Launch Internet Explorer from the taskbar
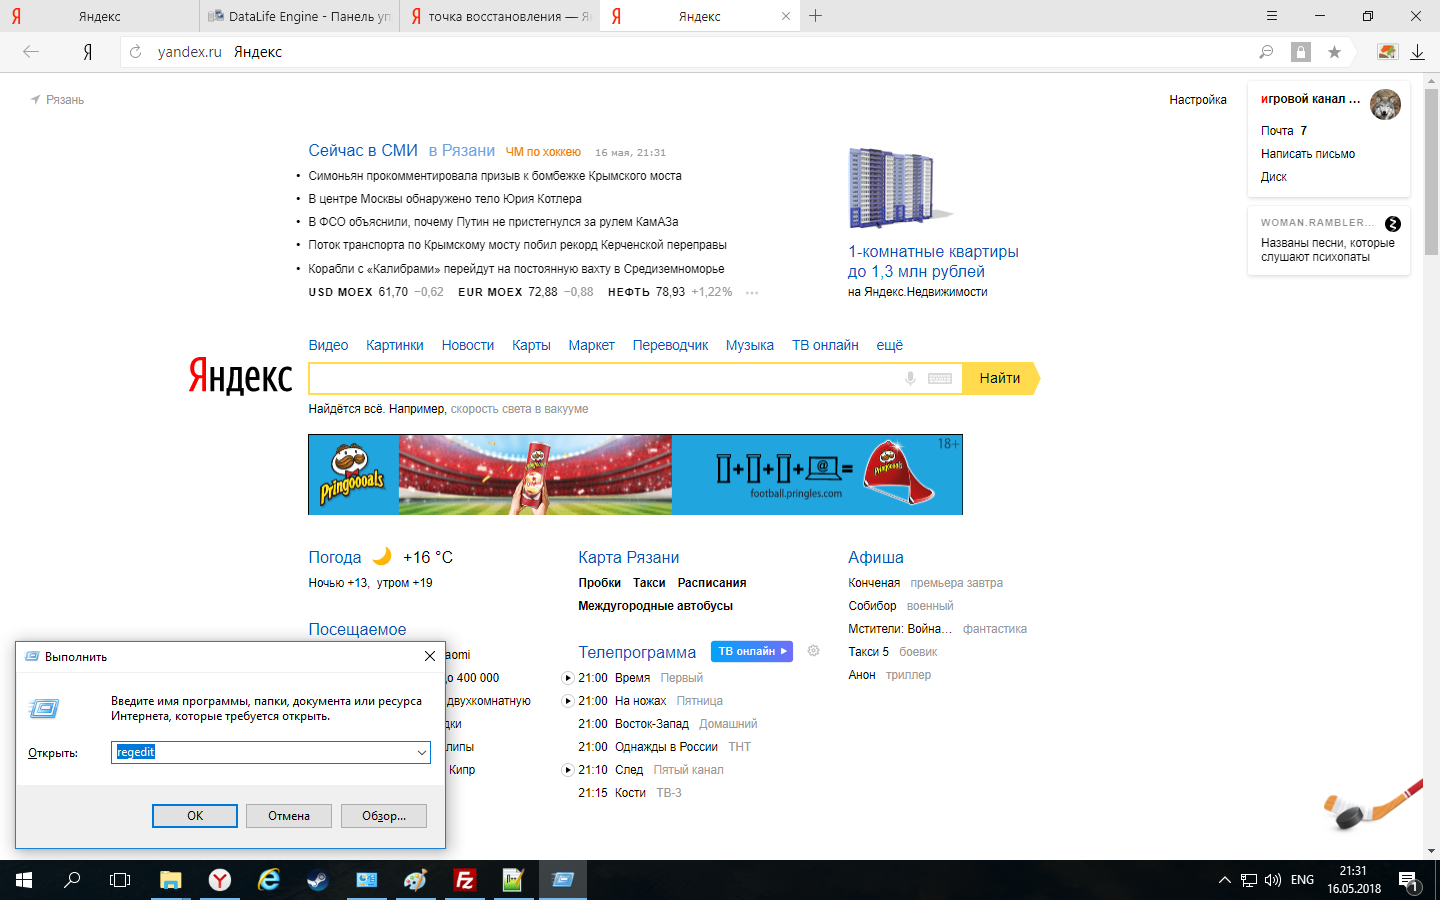This screenshot has height=900, width=1440. pyautogui.click(x=269, y=880)
